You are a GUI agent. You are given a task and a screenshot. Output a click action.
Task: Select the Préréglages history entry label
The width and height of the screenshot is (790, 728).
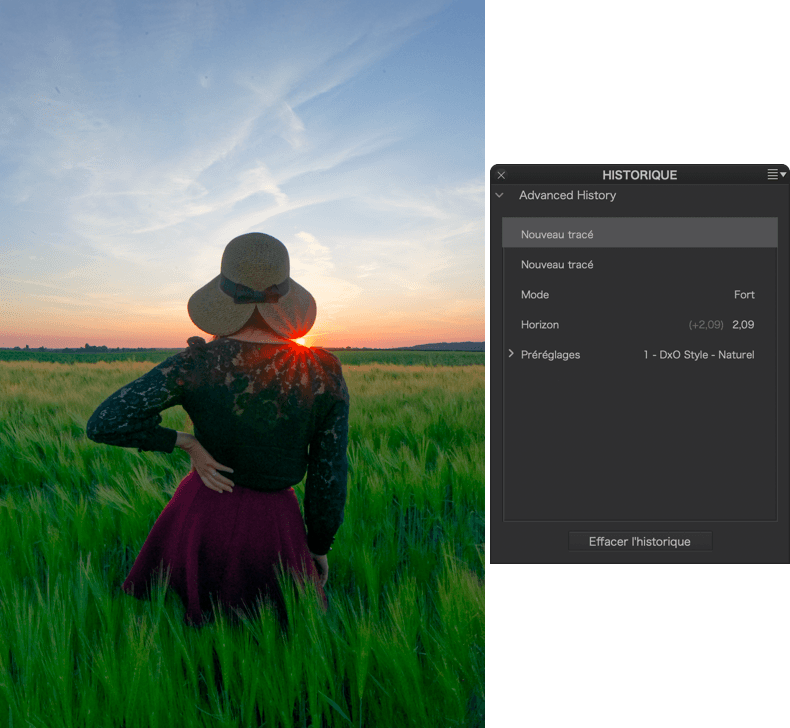click(x=550, y=355)
